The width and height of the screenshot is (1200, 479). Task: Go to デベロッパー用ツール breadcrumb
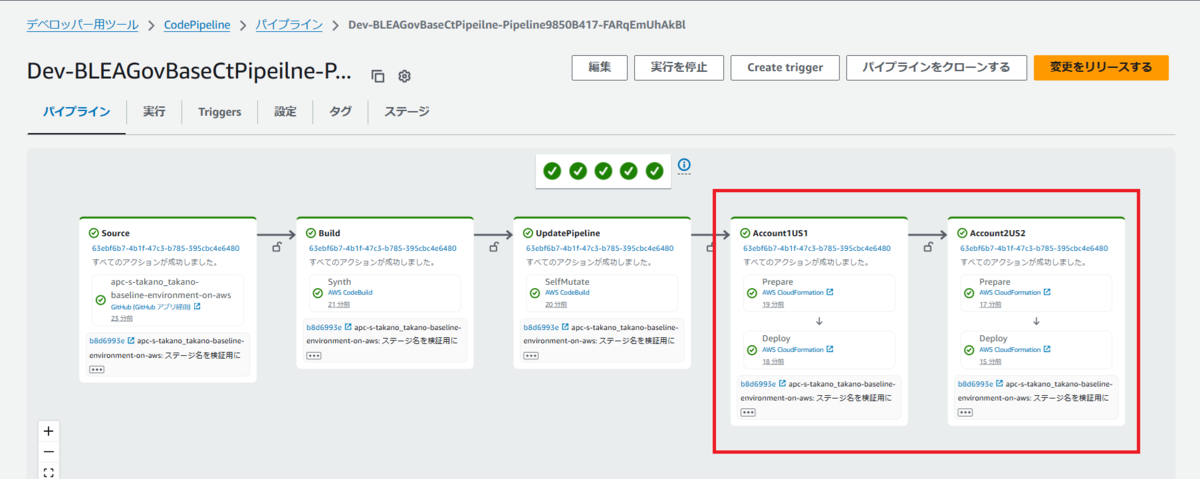(x=83, y=23)
